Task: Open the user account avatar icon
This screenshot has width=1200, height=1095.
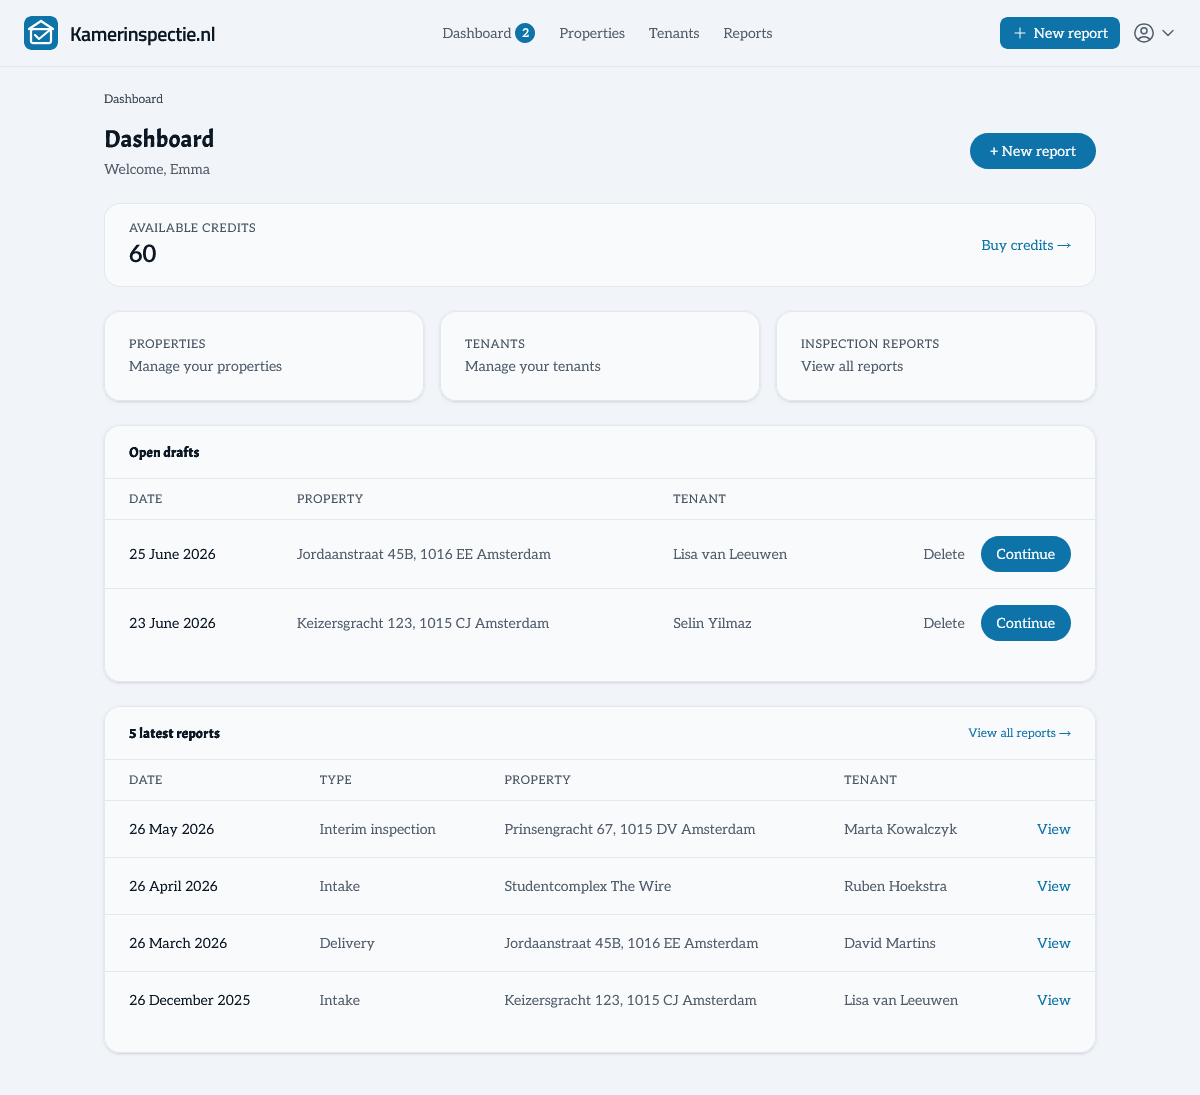Action: tap(1144, 33)
